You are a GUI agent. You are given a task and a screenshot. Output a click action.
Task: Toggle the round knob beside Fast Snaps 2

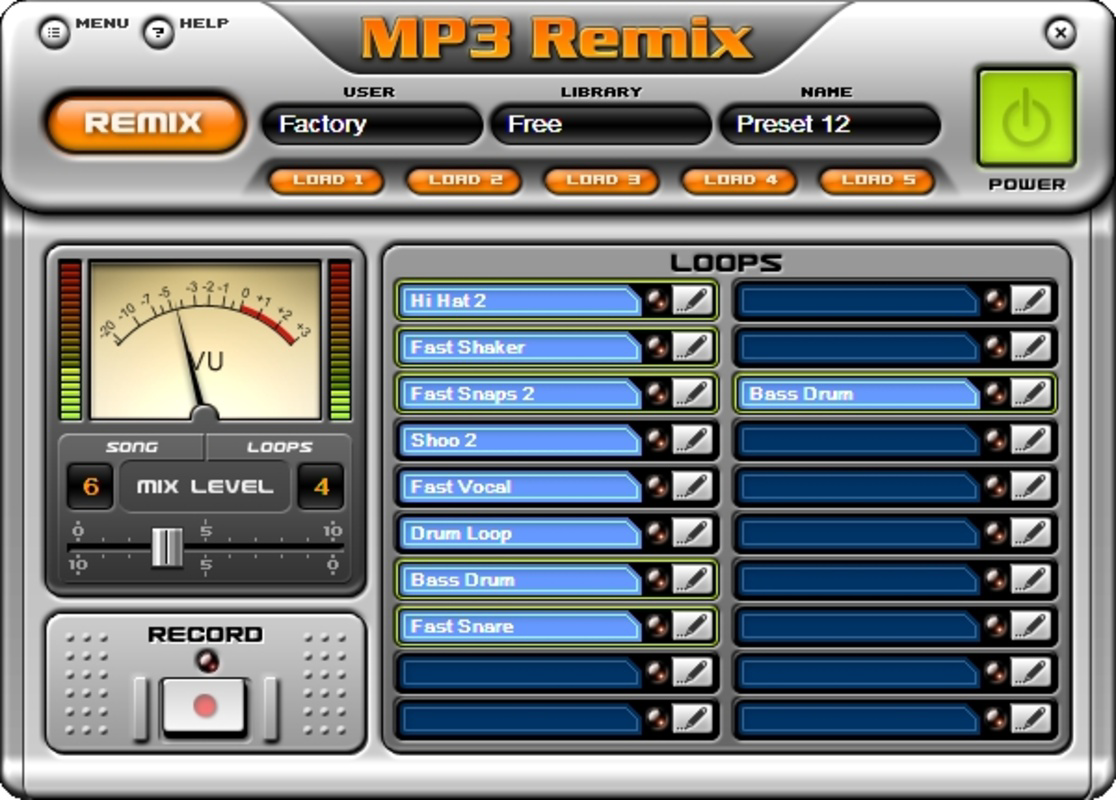[x=657, y=394]
